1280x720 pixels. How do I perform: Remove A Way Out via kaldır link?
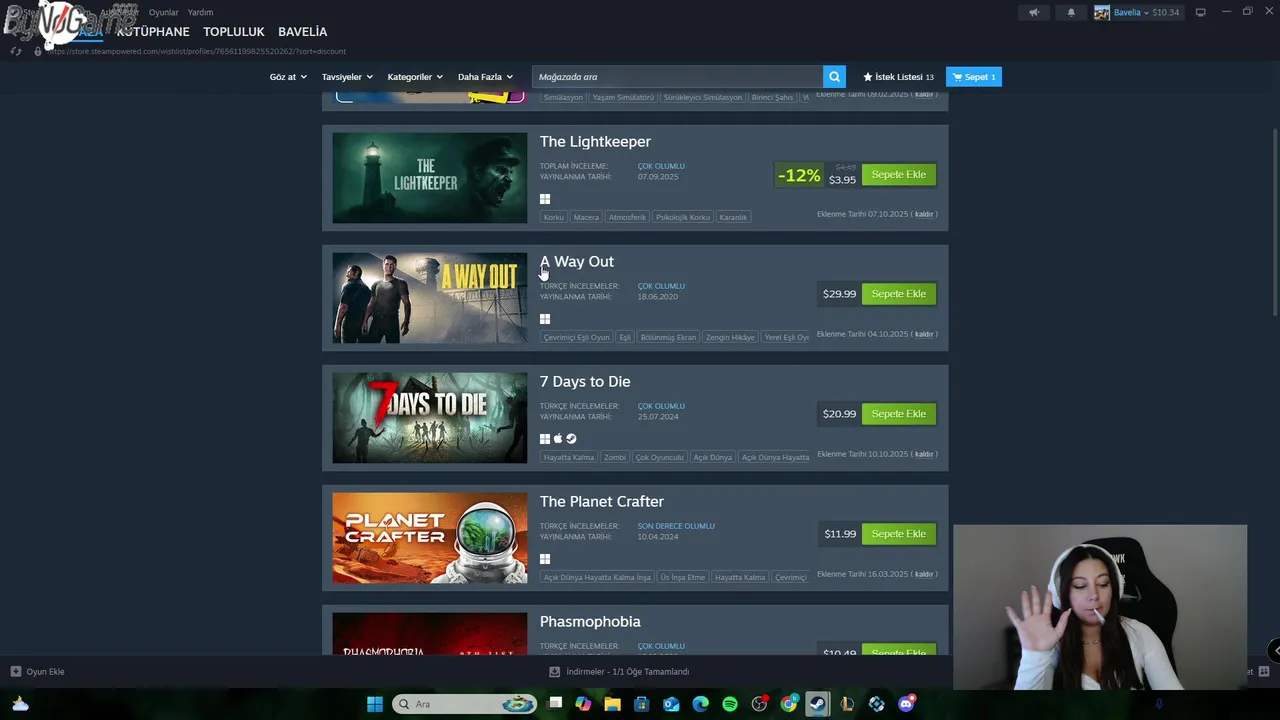point(924,334)
